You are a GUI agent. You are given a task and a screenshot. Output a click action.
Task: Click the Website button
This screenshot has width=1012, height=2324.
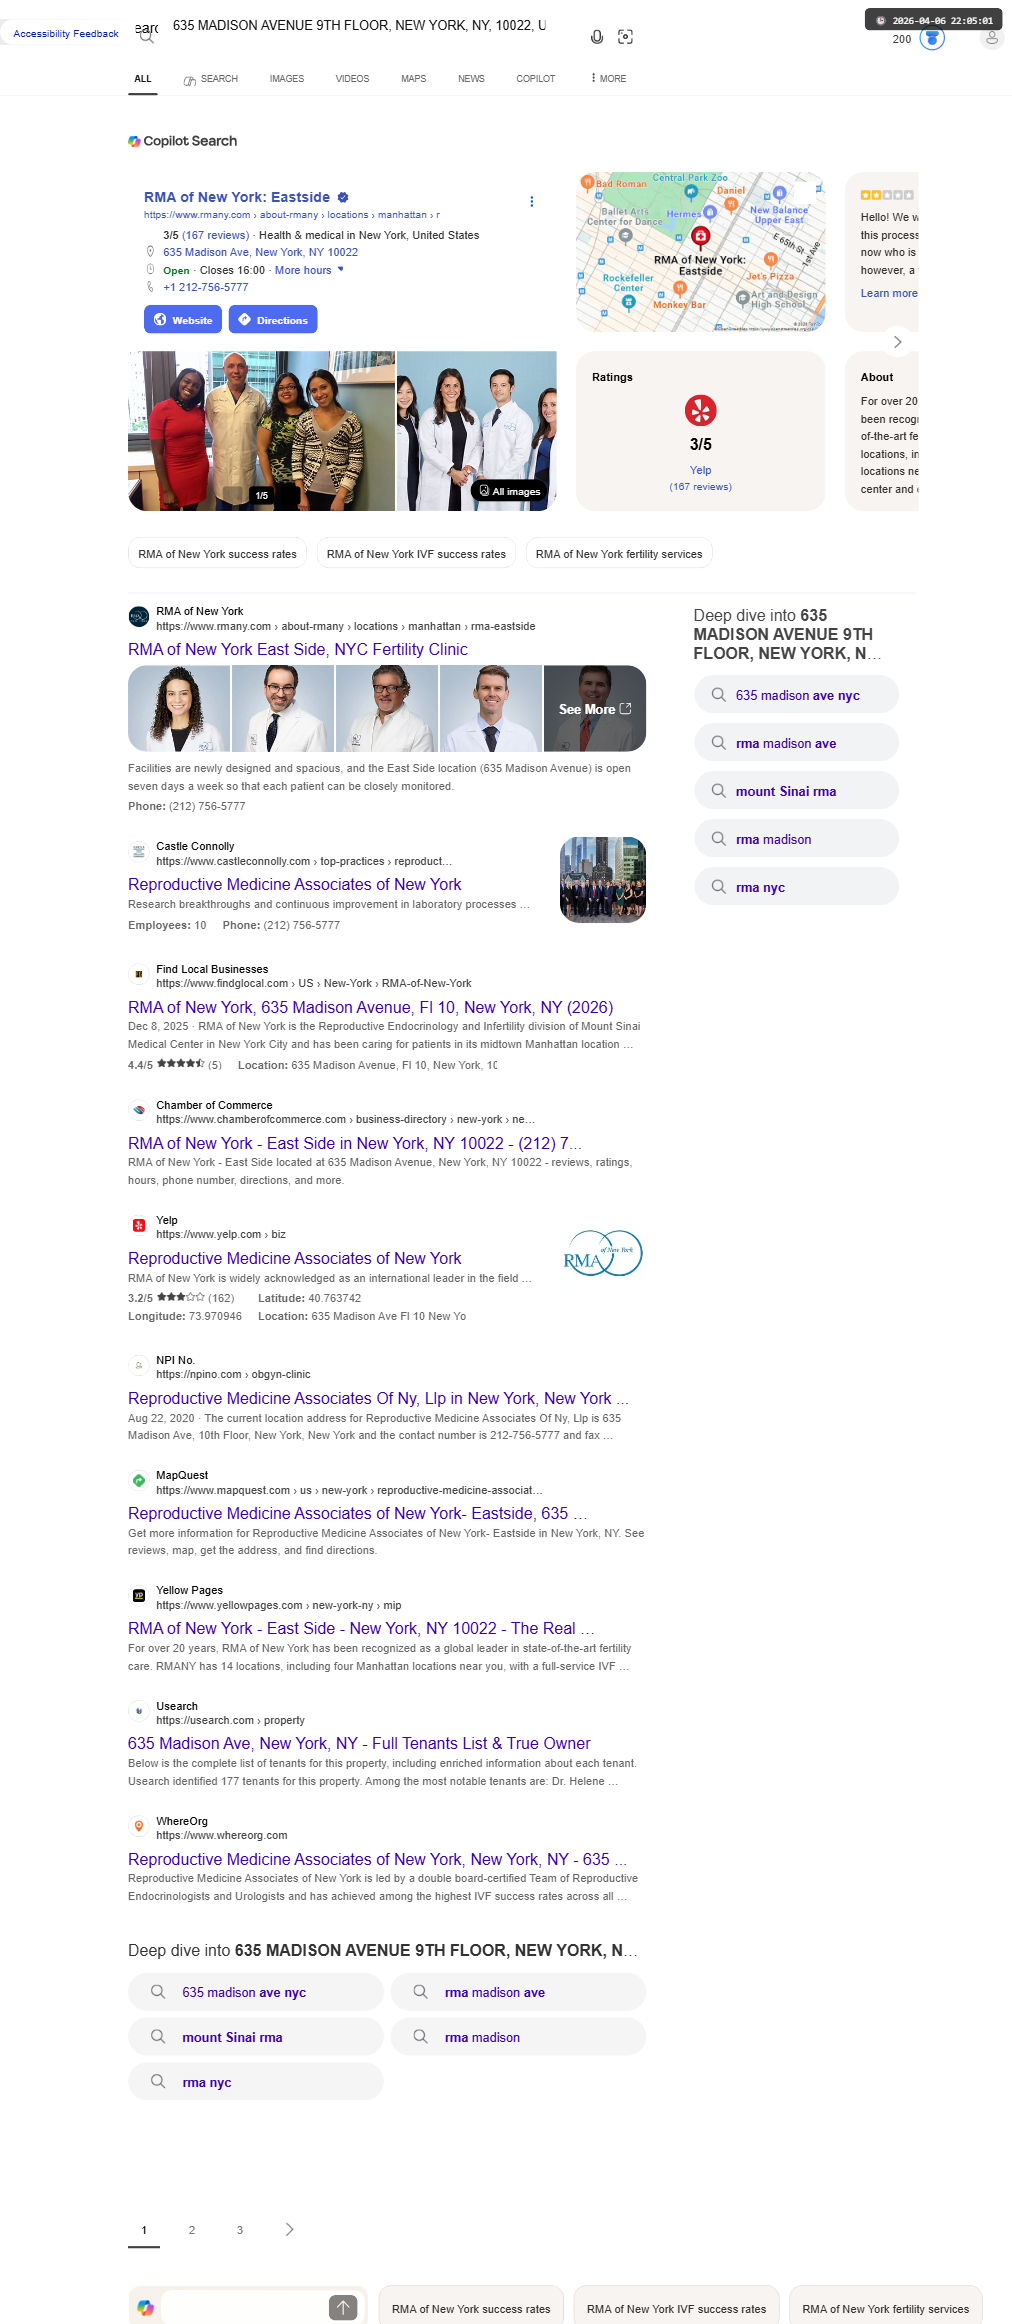pos(183,320)
